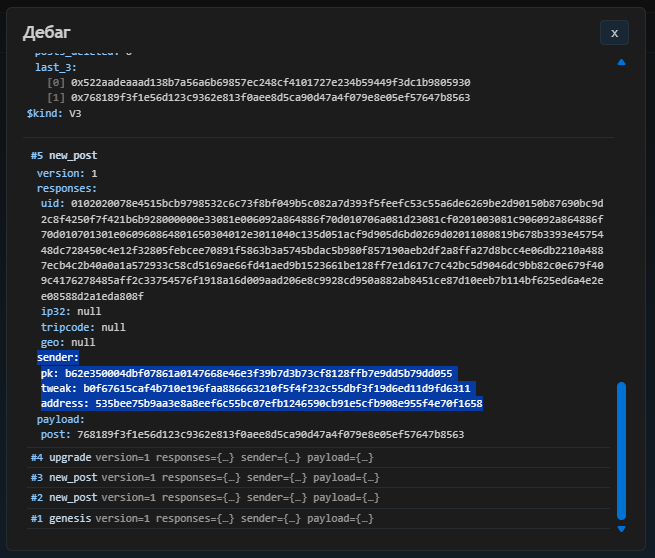Click the scrollbar up arrow

click(621, 62)
